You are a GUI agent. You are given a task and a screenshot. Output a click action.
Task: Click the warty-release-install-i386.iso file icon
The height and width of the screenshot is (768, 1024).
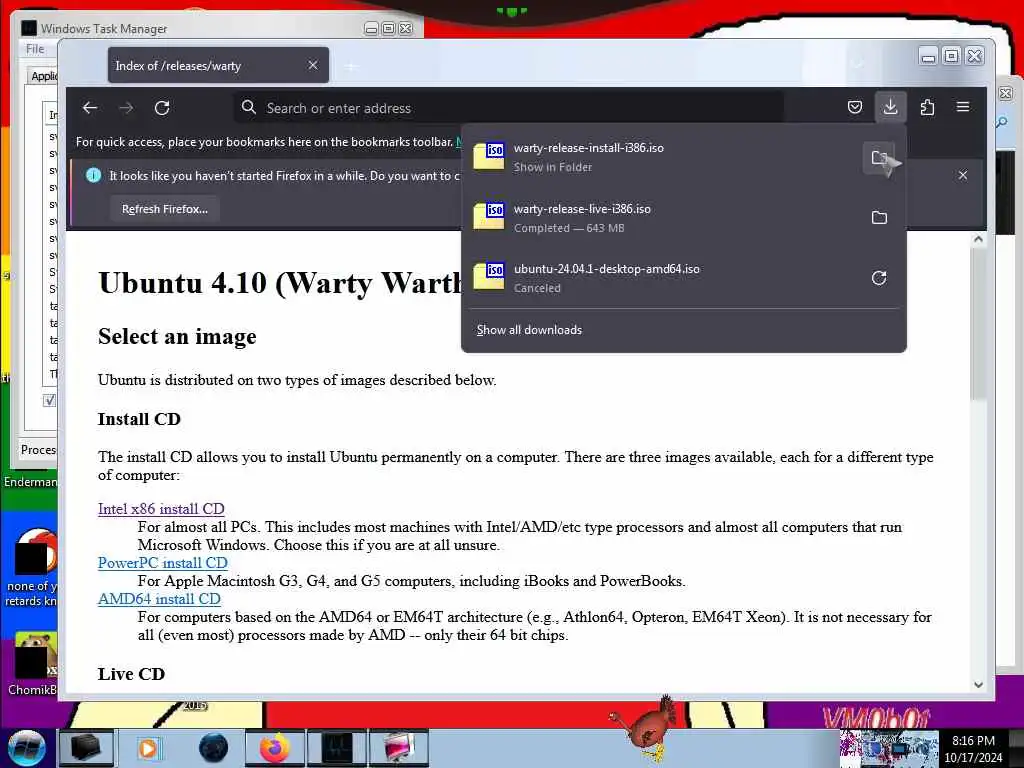tap(488, 156)
